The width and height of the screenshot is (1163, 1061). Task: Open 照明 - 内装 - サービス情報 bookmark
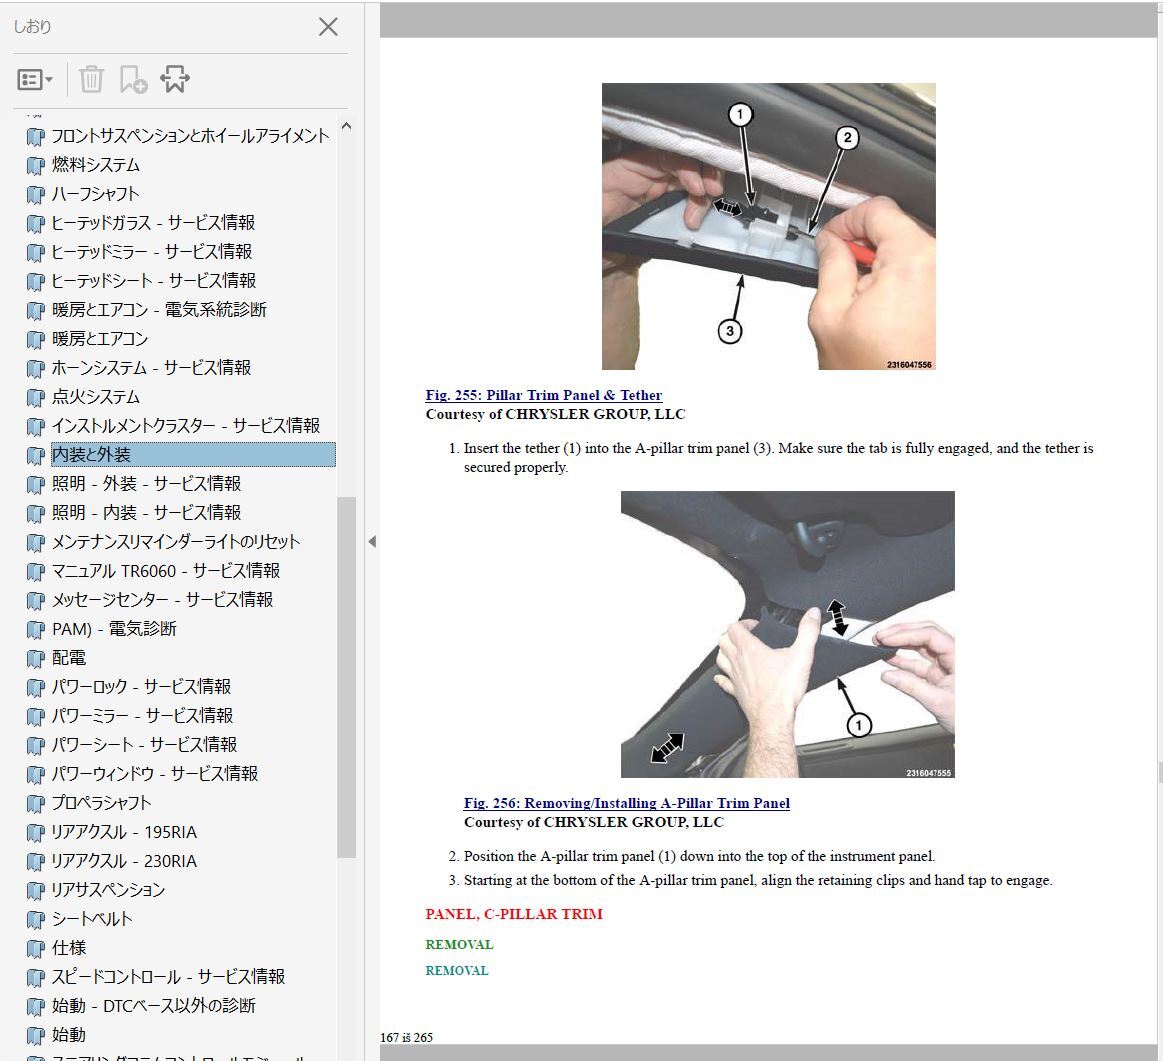(x=146, y=513)
